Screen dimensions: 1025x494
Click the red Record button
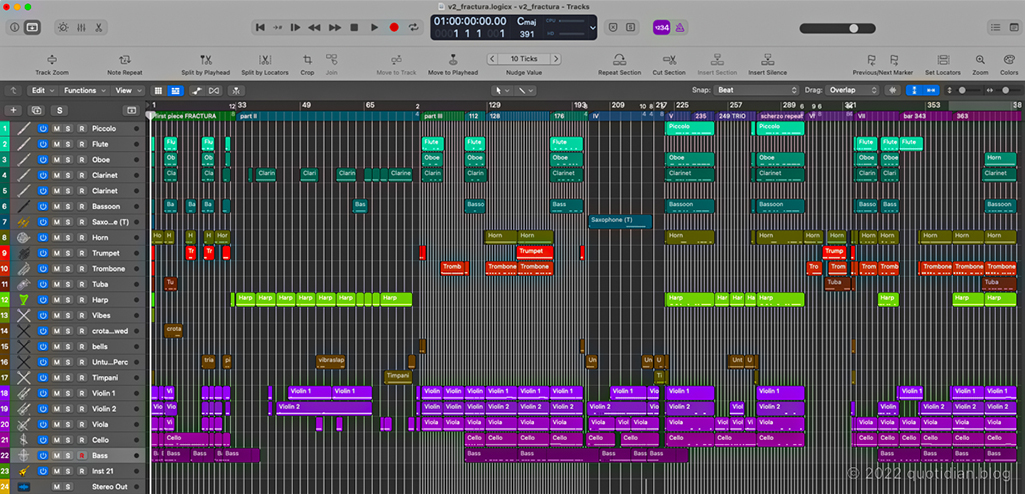(394, 27)
